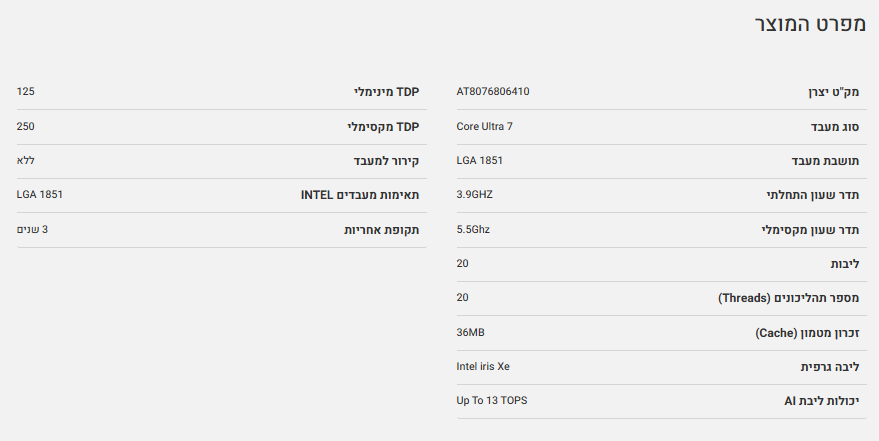Click the קירור למעבד label
The image size is (879, 441).
pyautogui.click(x=386, y=161)
